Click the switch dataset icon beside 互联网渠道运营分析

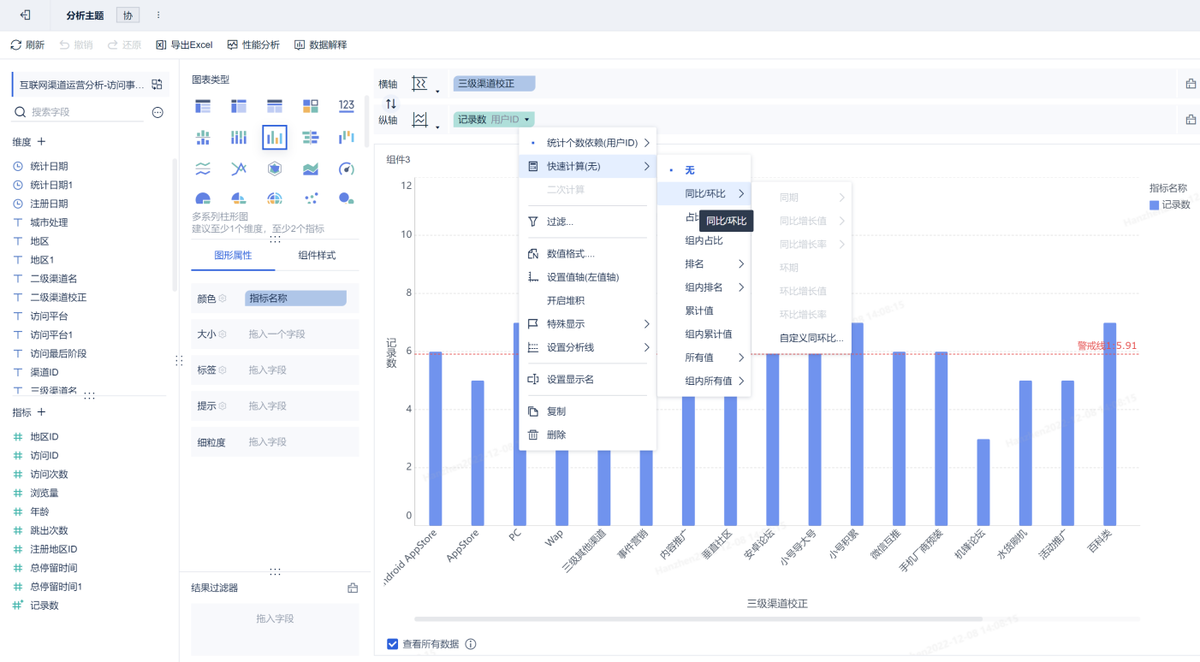point(157,85)
